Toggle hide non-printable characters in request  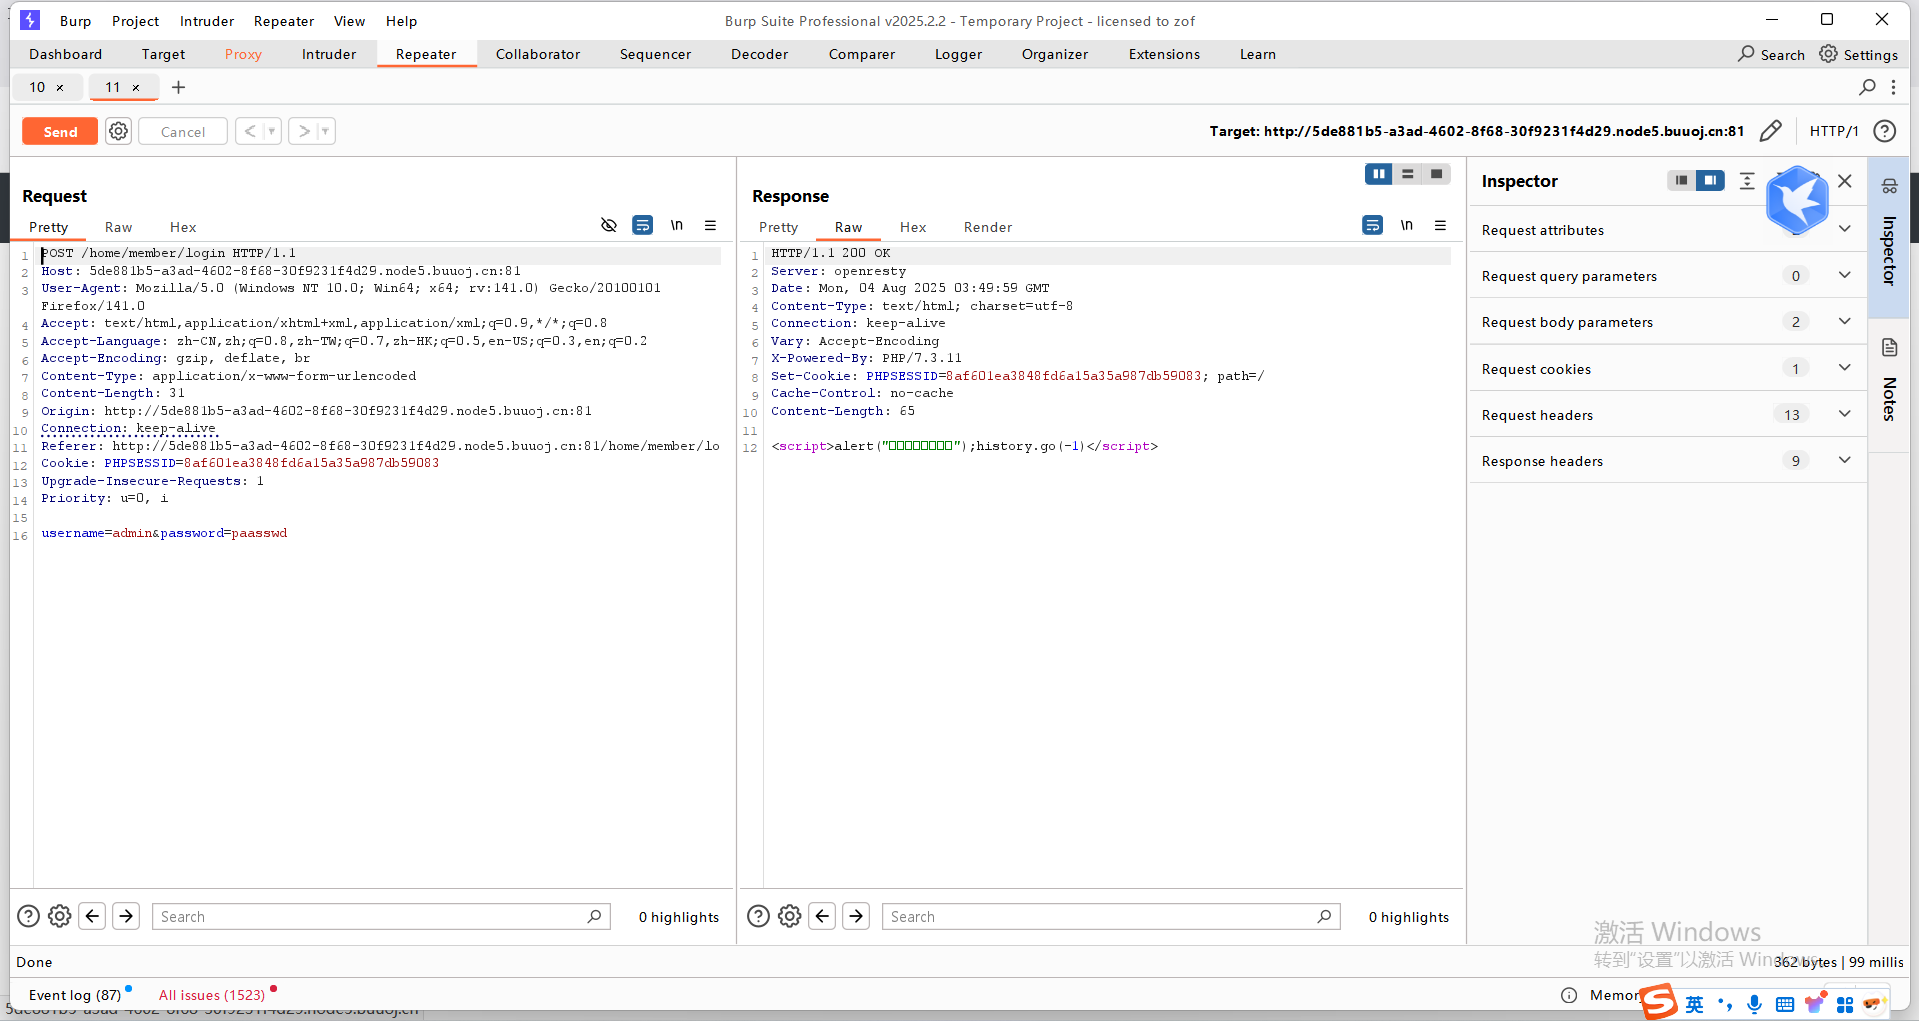[609, 225]
